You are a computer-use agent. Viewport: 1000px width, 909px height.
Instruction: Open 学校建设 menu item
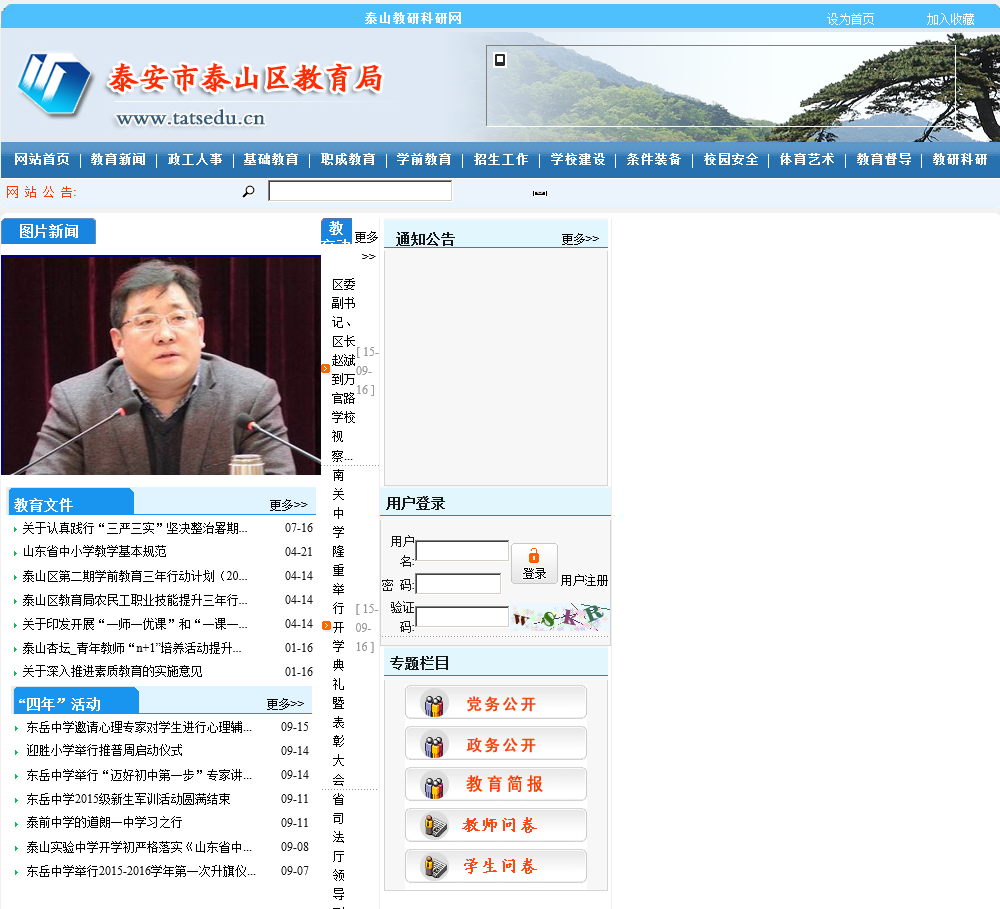[578, 159]
